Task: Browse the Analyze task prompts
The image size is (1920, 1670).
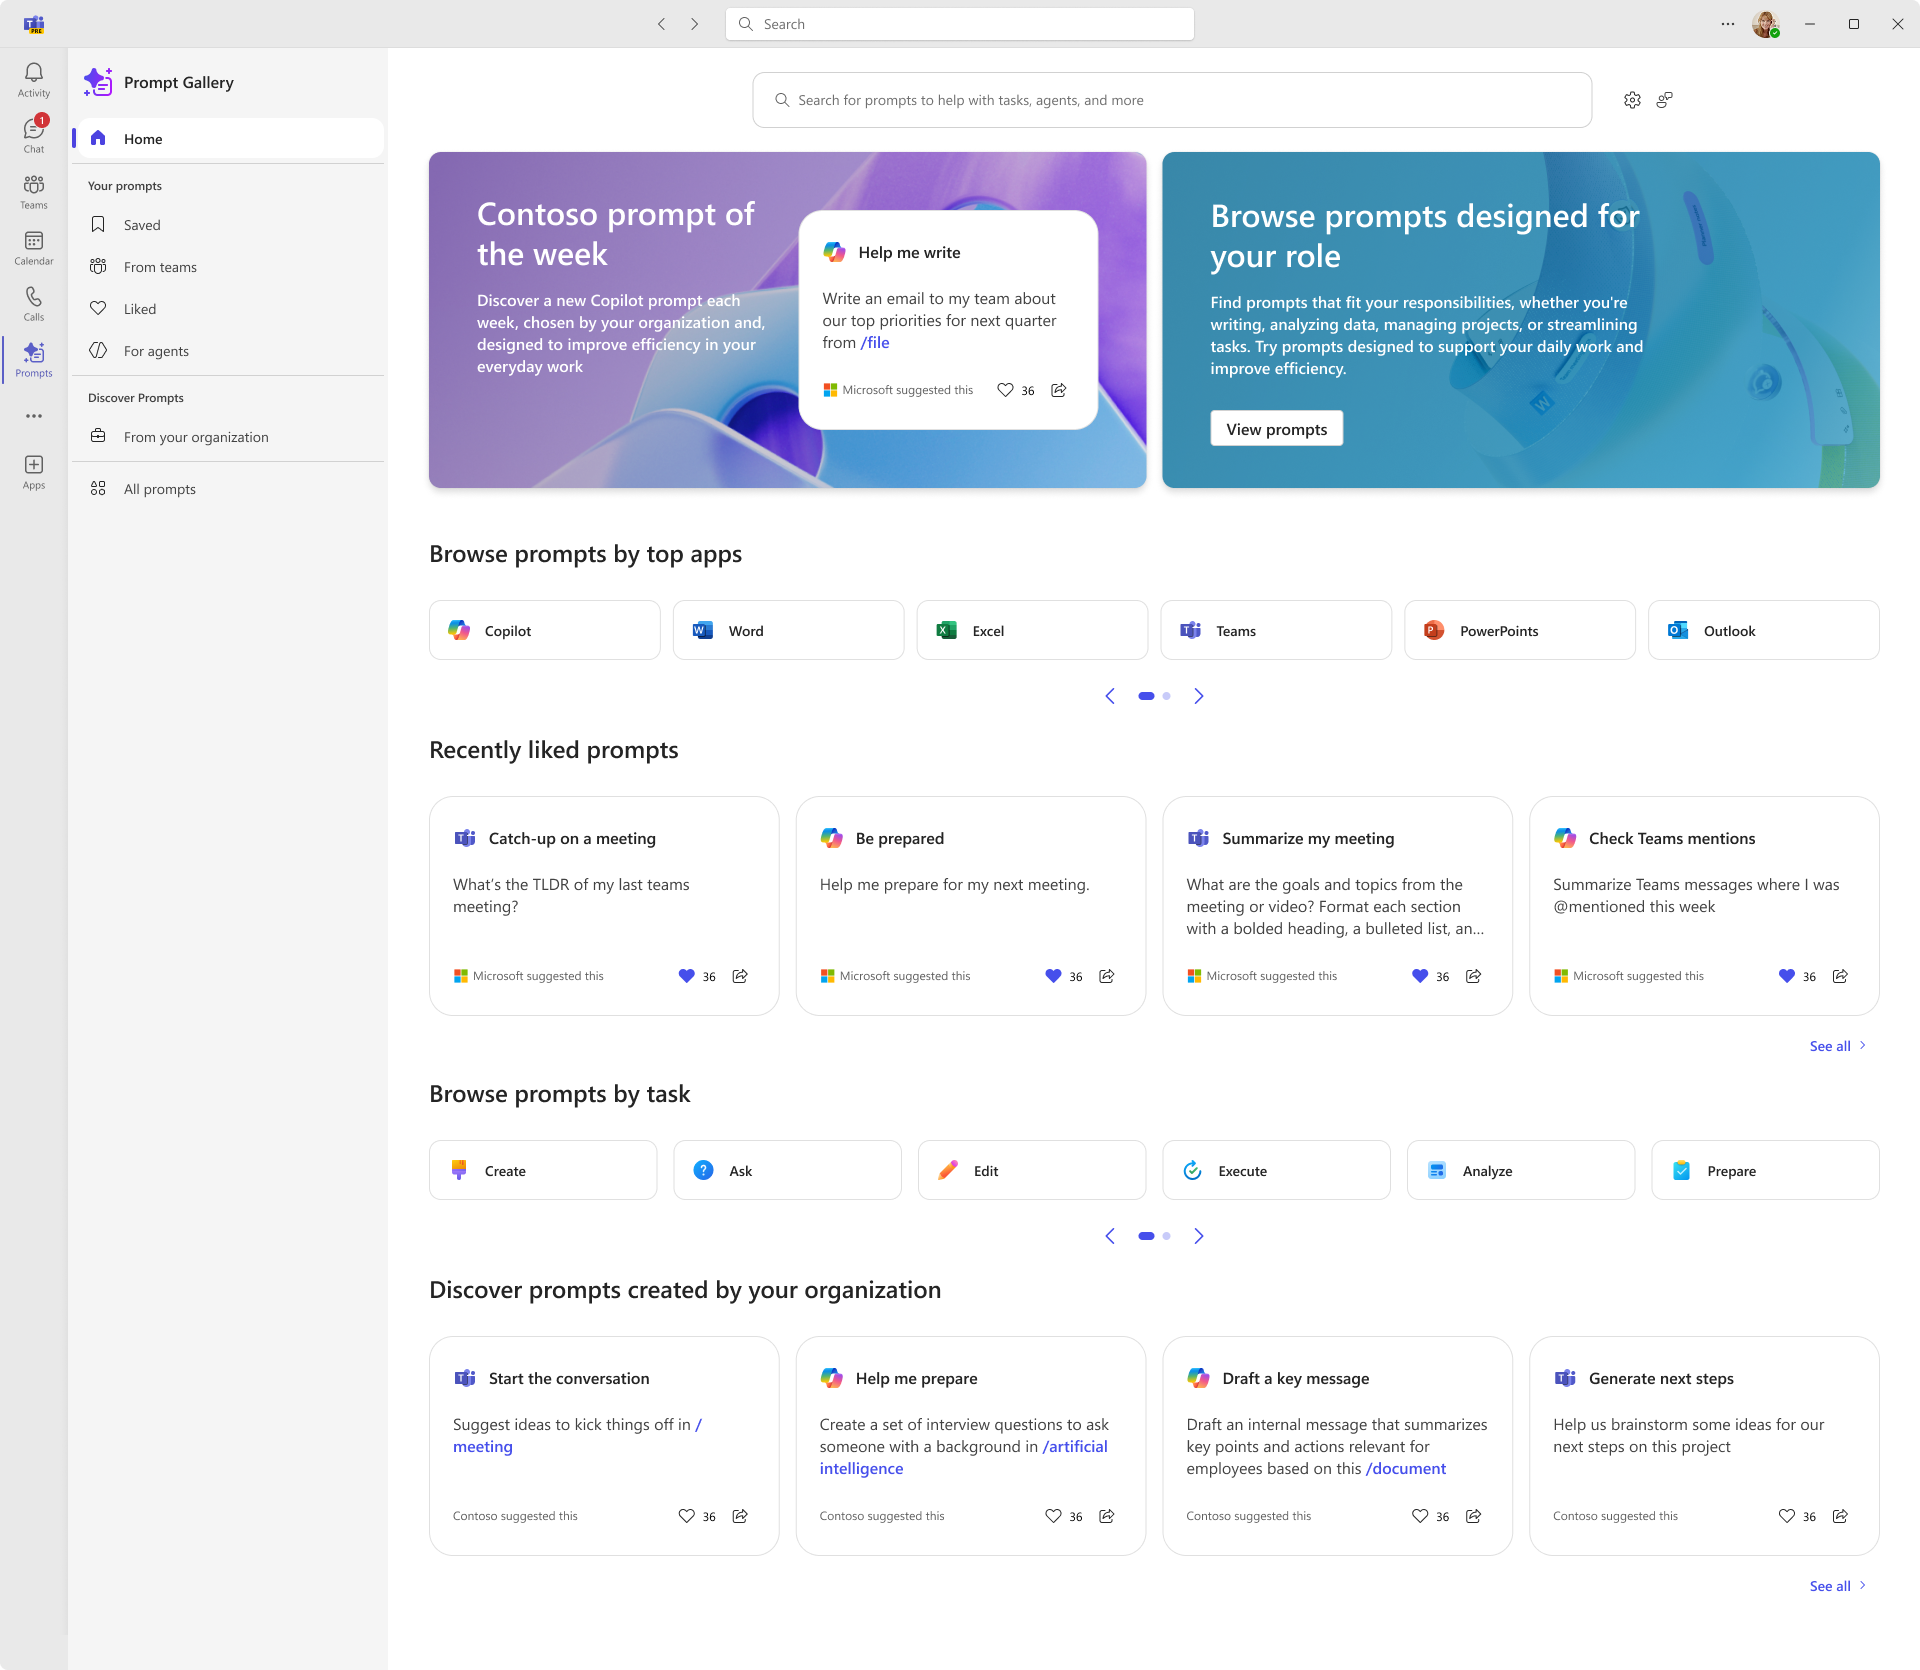Action: (x=1521, y=1171)
